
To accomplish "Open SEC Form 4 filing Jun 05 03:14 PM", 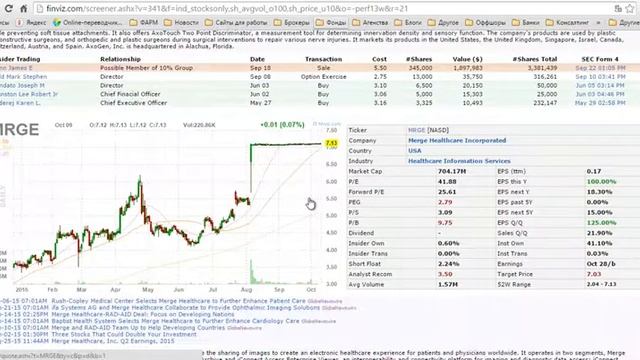I will pyautogui.click(x=600, y=85).
